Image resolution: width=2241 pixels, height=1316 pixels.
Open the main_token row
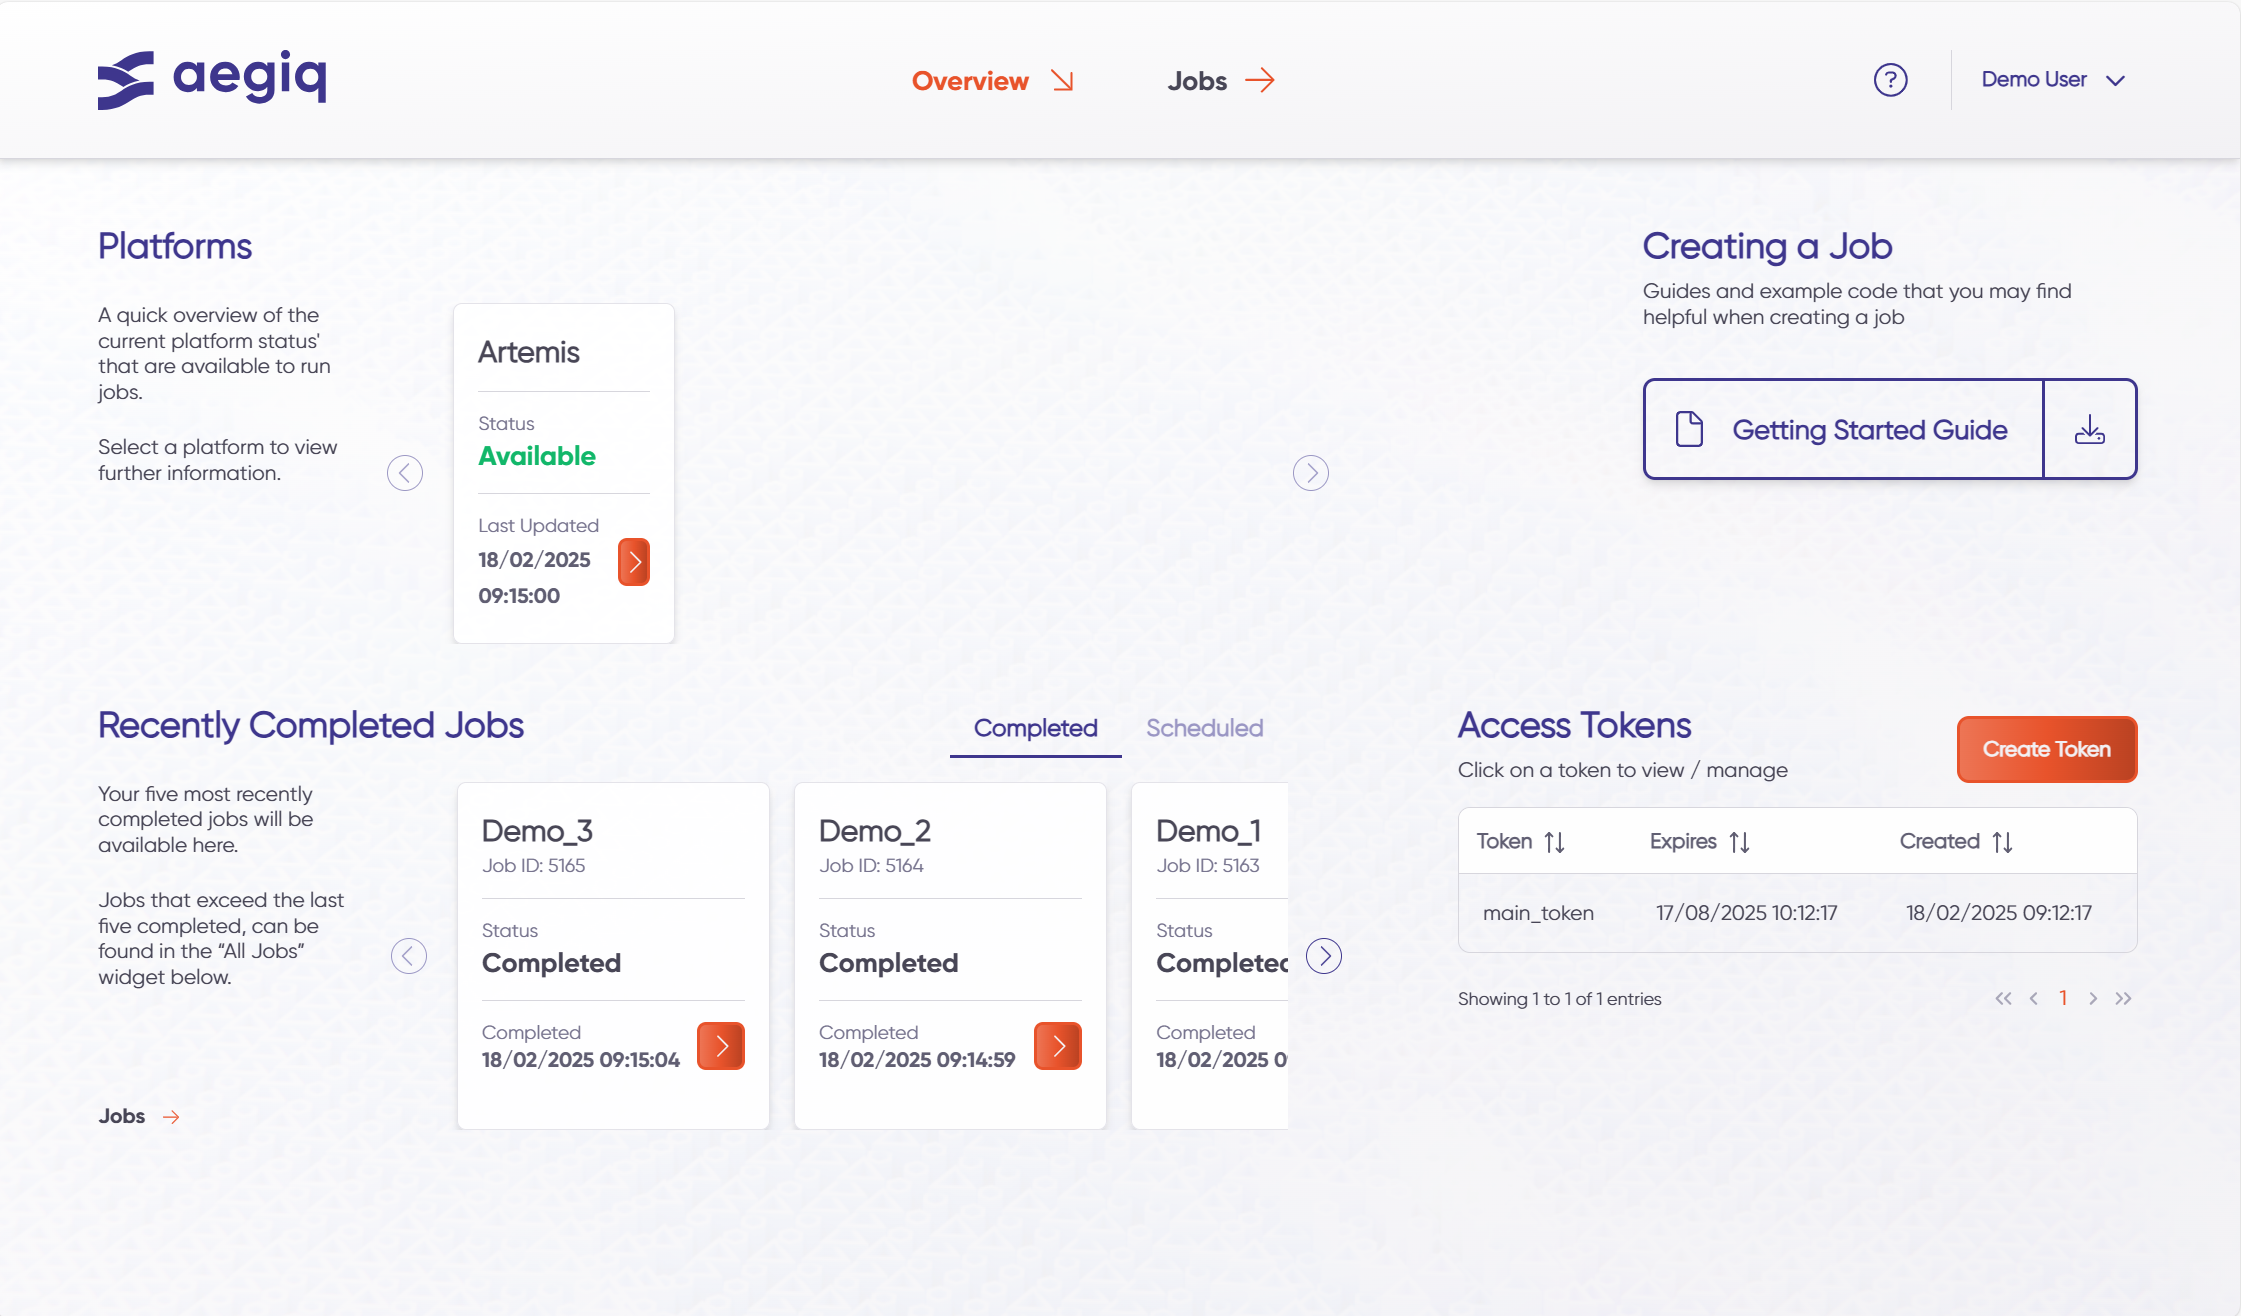(1538, 913)
